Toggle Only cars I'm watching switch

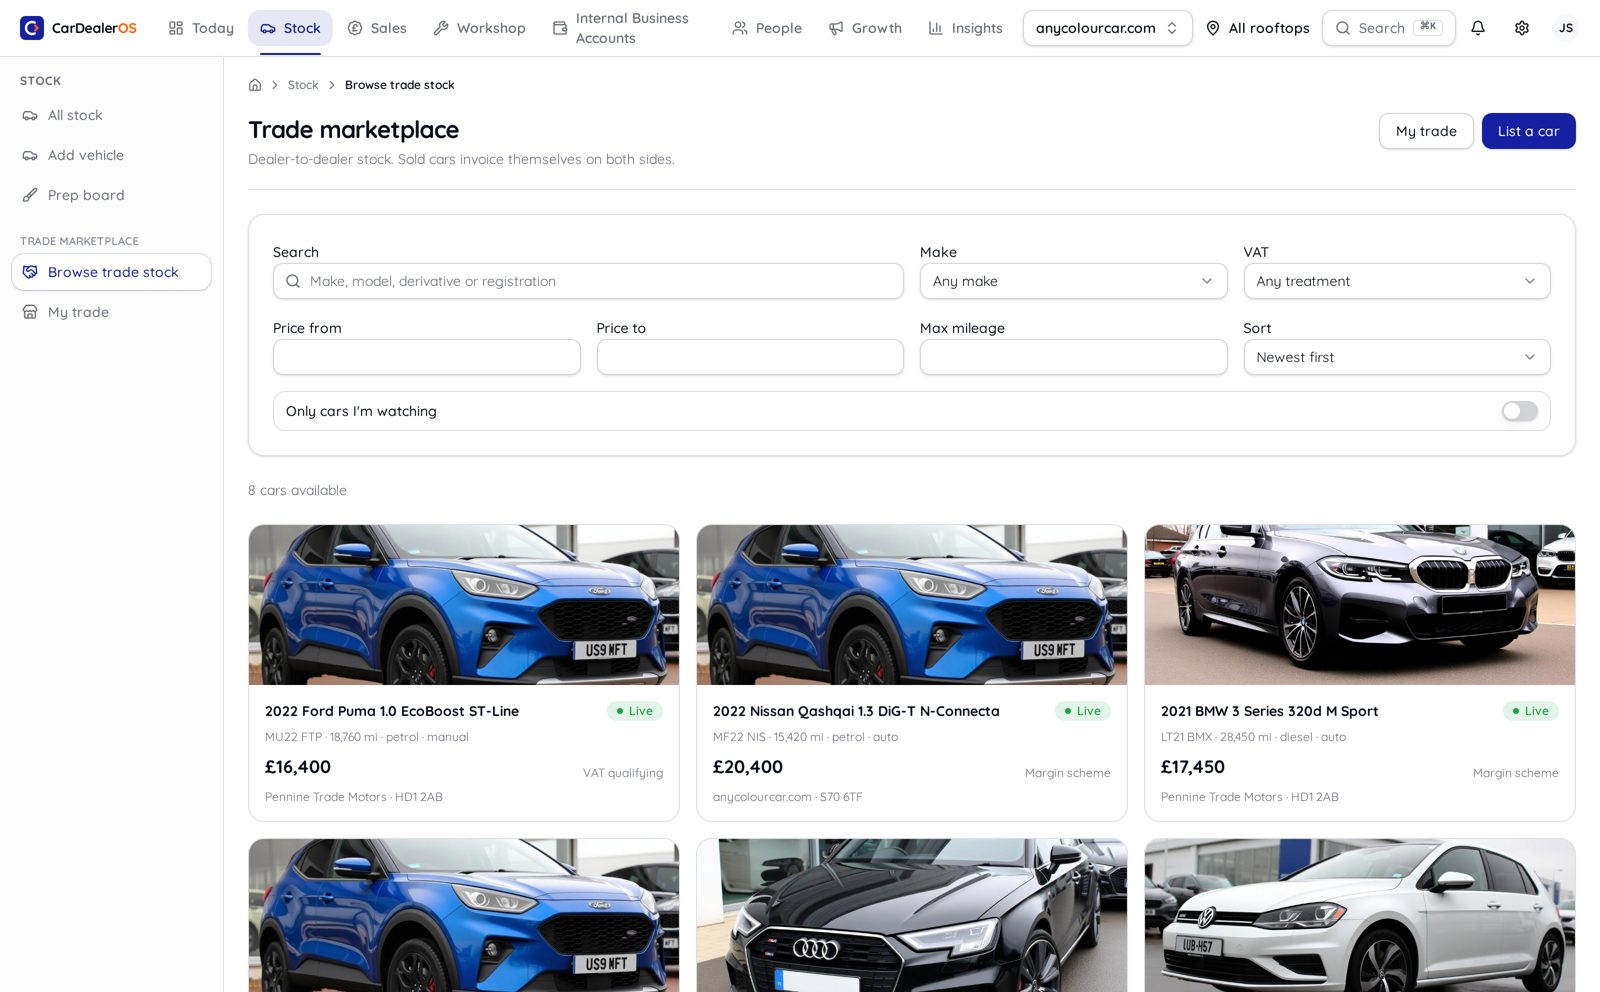coord(1519,411)
